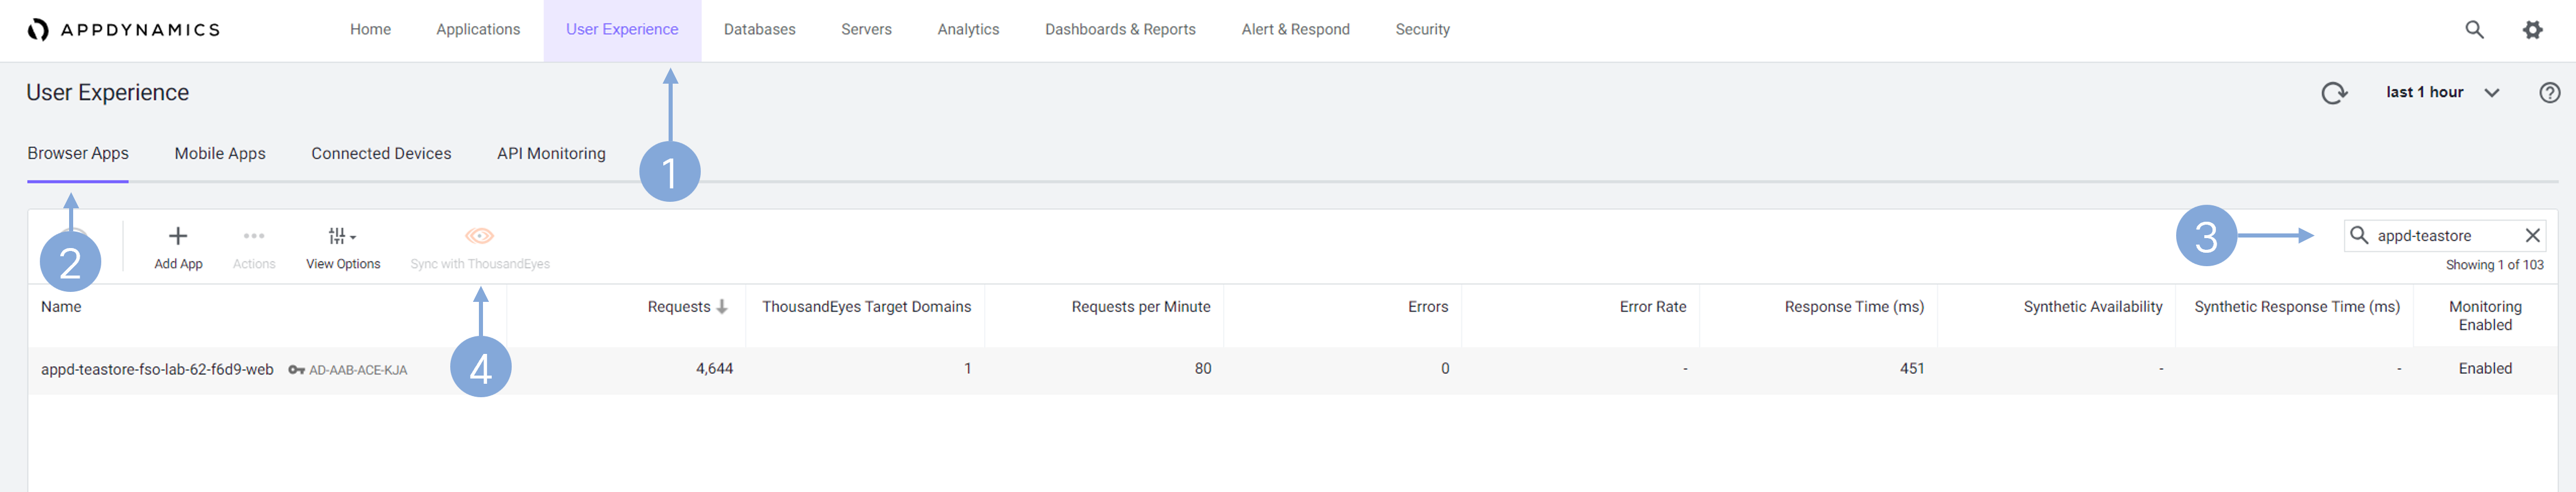Expand the View Options dropdown
2576x492 pixels.
[342, 237]
